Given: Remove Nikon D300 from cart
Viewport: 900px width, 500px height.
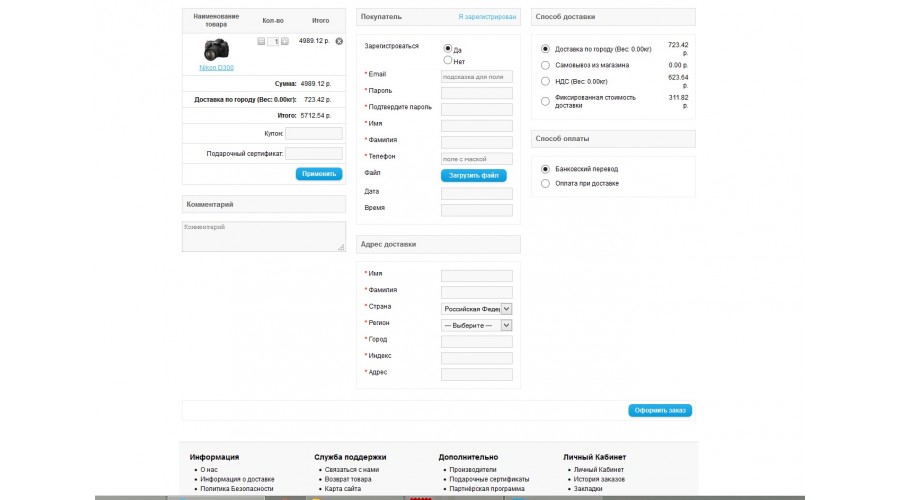Looking at the screenshot, I should tap(339, 41).
